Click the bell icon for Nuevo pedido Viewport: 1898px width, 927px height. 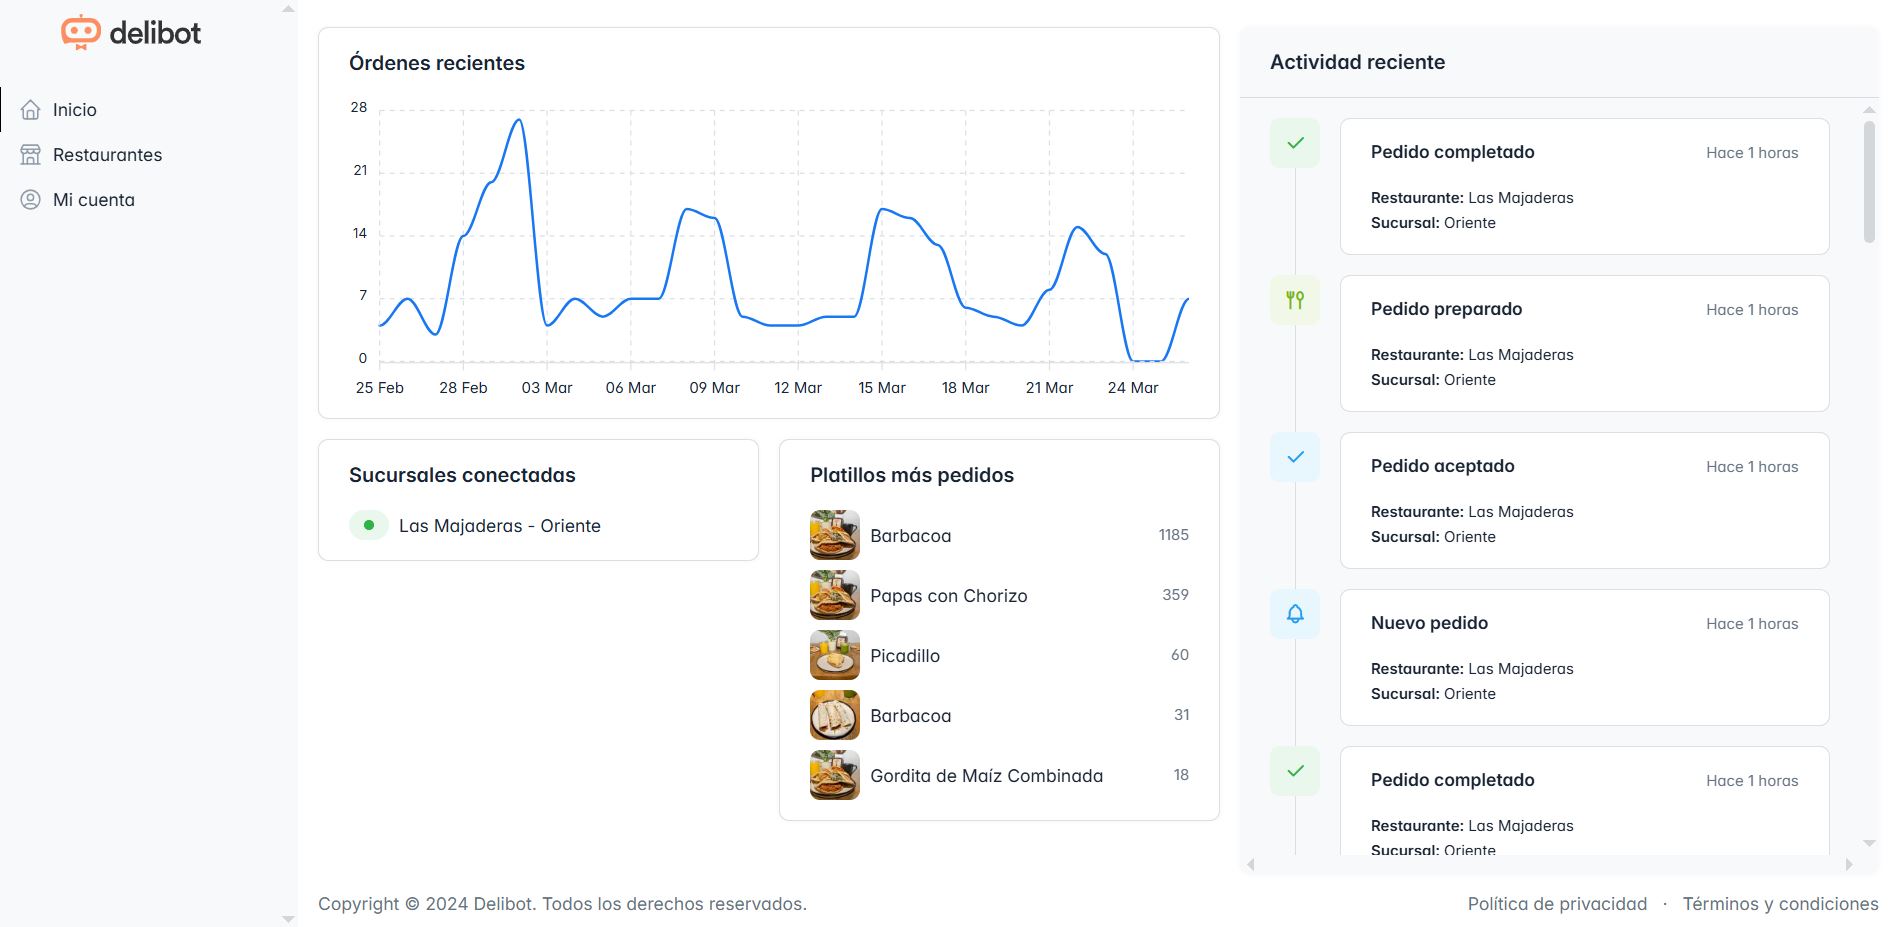(1295, 614)
